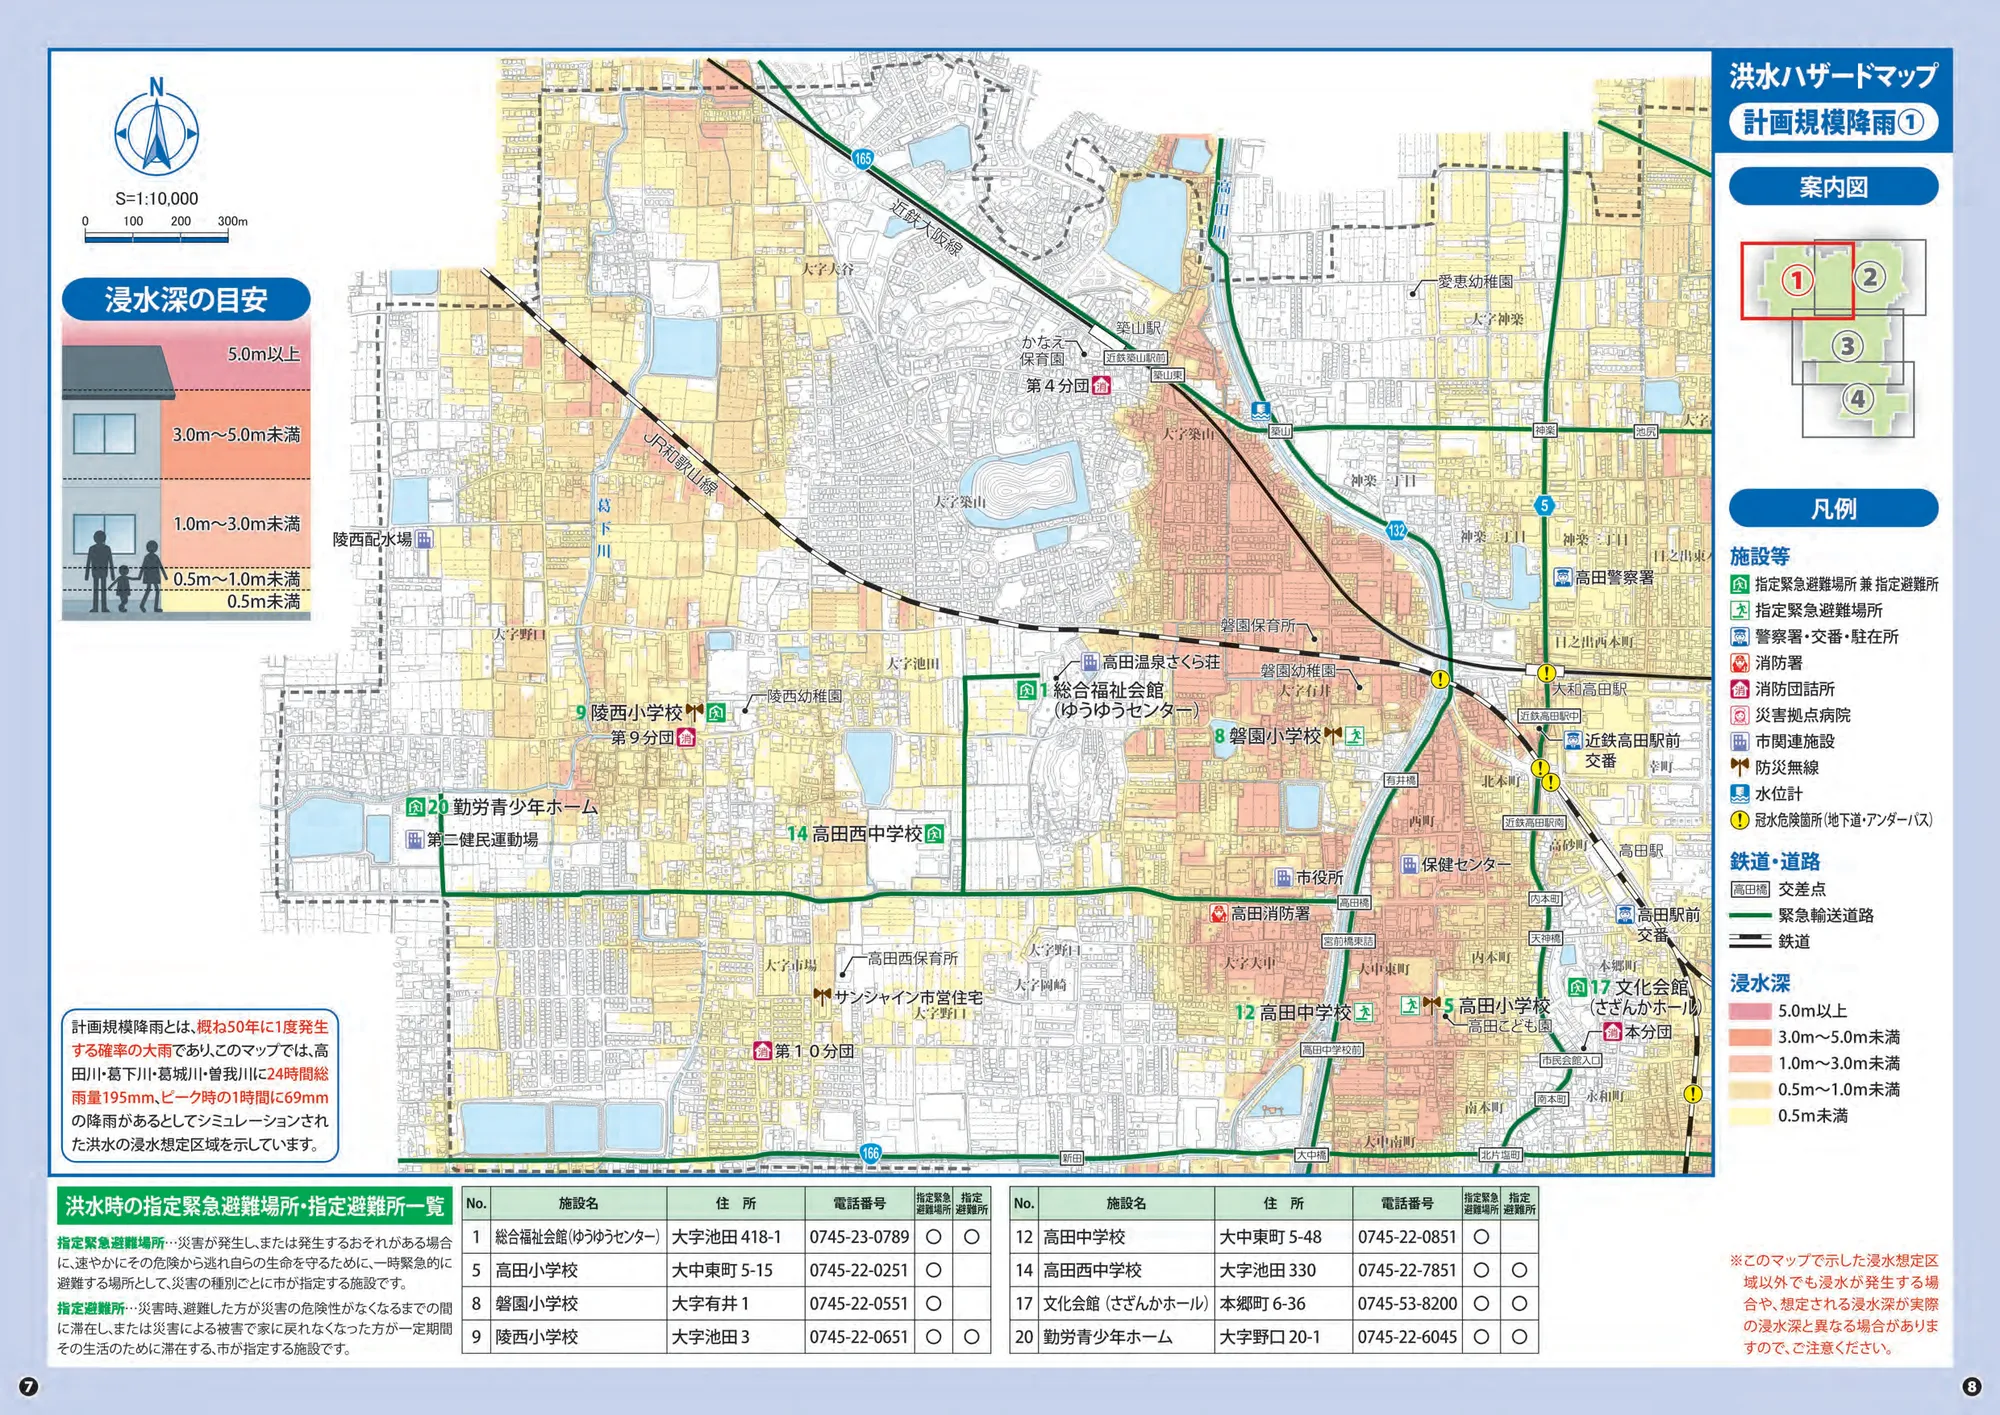Viewport: 2000px width, 1415px height.
Task: Select the shelter icon beside 総合福祉会館
Action: [x=1026, y=690]
